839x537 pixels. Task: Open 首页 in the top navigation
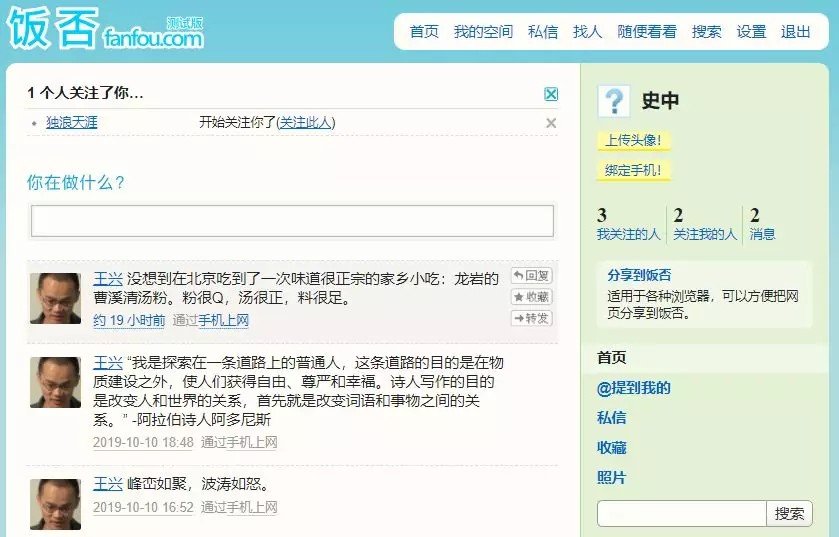pos(424,32)
